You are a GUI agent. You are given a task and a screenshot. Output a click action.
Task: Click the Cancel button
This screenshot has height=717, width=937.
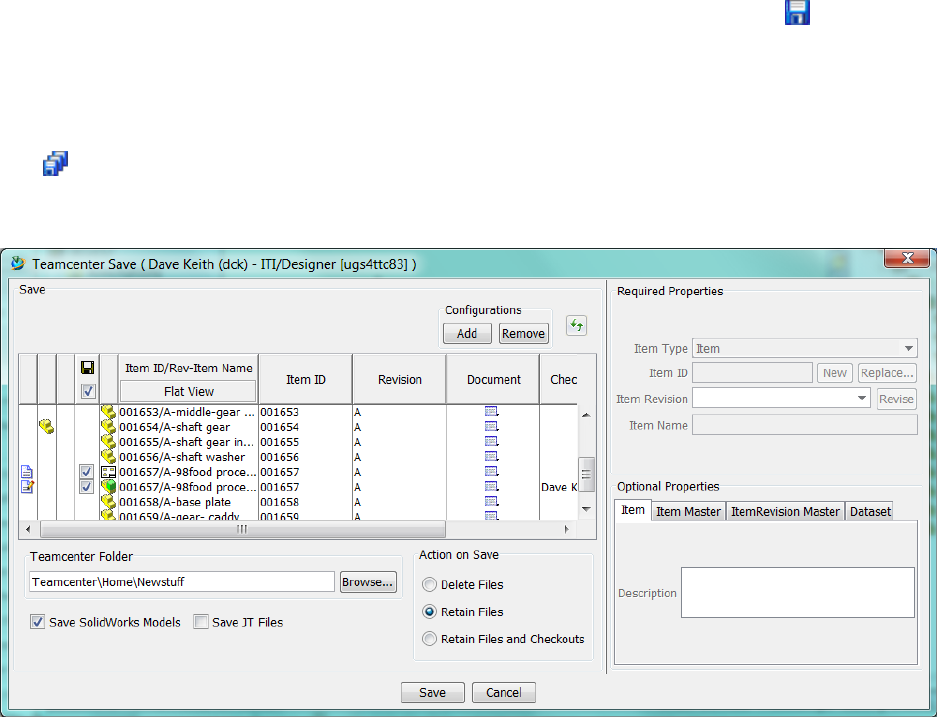[x=504, y=693]
